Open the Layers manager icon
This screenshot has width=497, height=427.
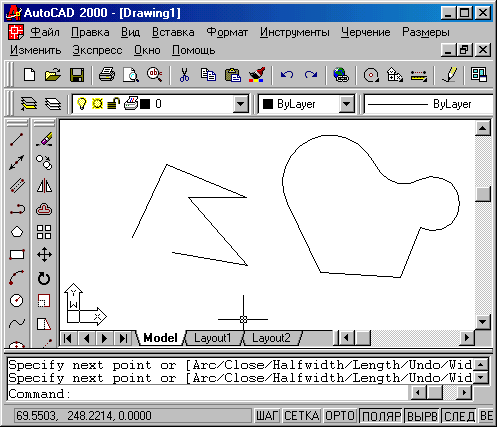[53, 104]
